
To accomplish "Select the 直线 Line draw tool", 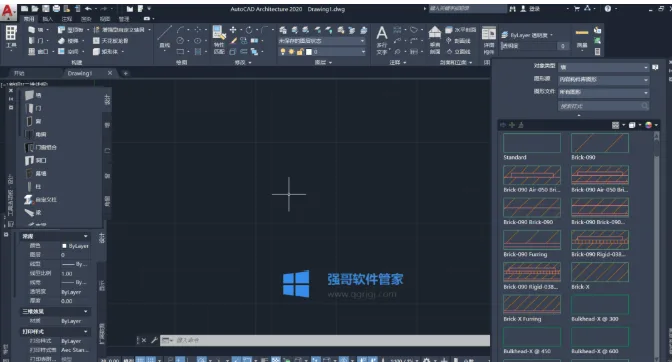I will point(165,36).
